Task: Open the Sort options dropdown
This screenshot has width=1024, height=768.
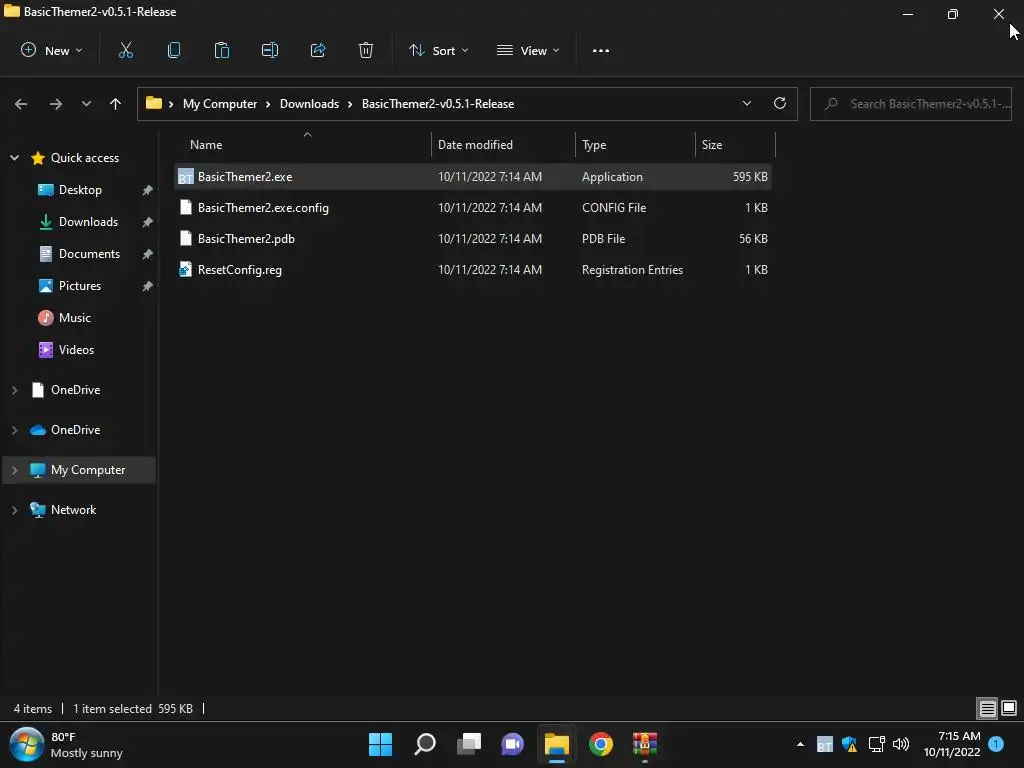Action: tap(439, 50)
